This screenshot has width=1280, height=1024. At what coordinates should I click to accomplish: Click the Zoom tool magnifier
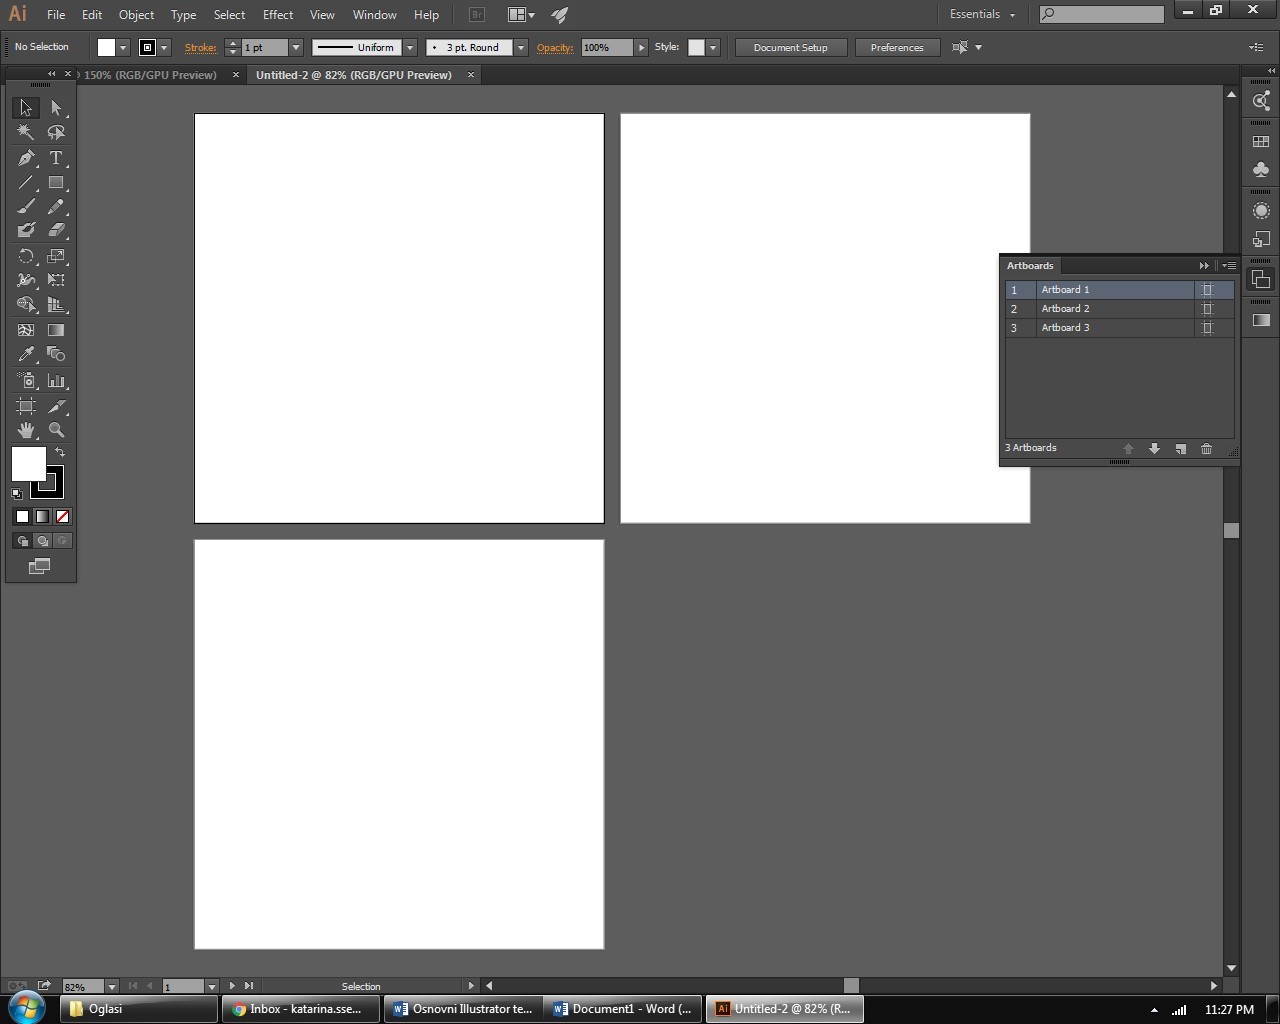[56, 430]
